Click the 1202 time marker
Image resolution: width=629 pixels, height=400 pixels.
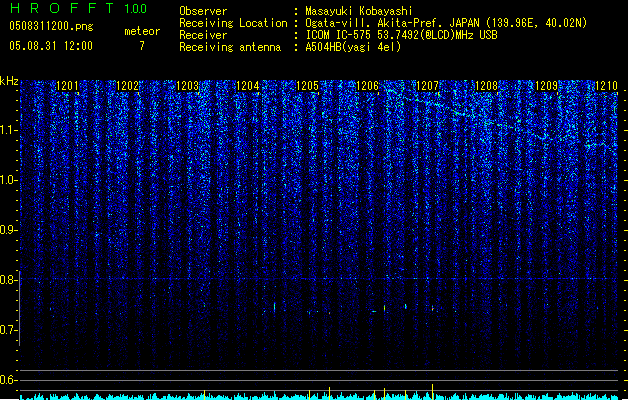click(x=127, y=86)
